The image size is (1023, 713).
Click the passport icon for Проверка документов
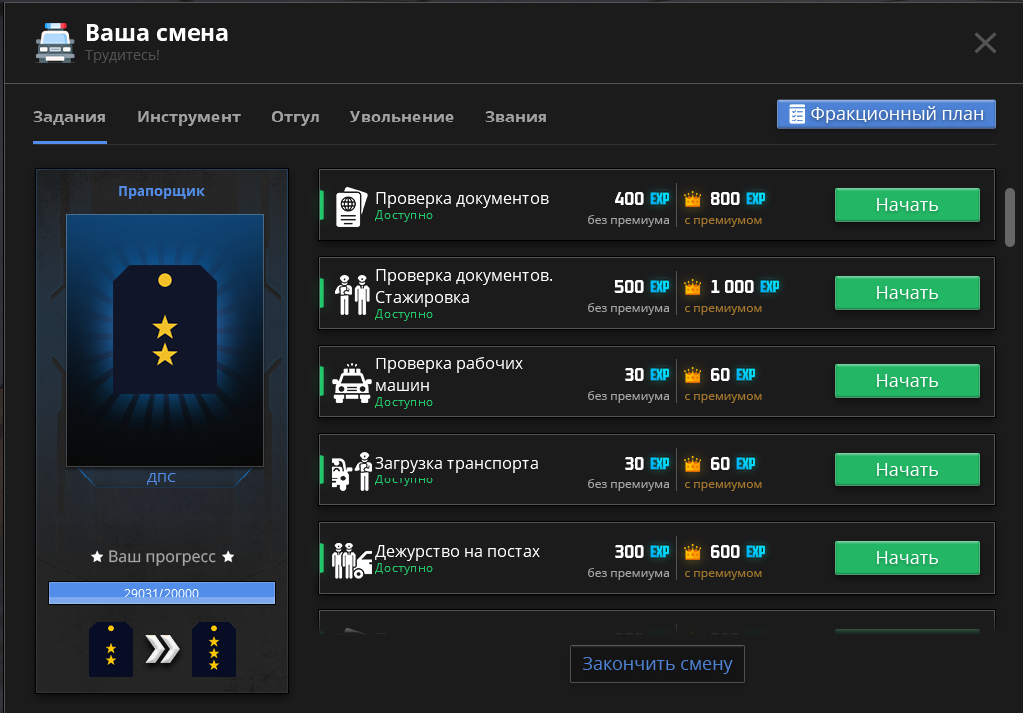pyautogui.click(x=348, y=206)
